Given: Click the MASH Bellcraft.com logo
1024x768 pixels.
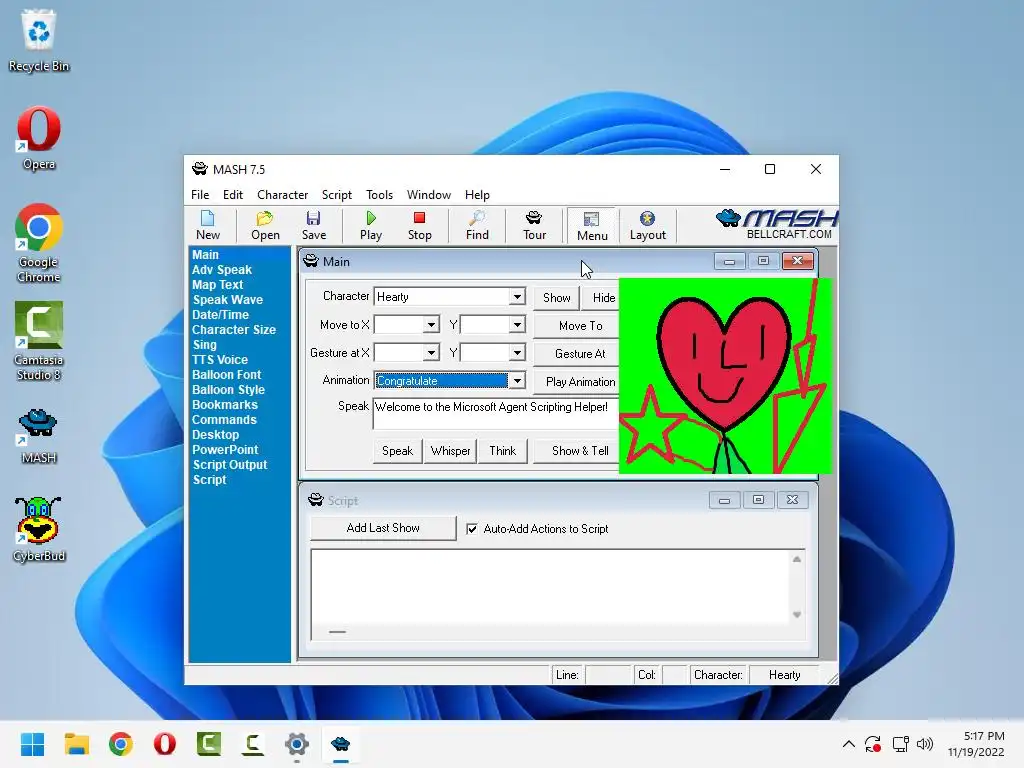Looking at the screenshot, I should click(x=776, y=225).
